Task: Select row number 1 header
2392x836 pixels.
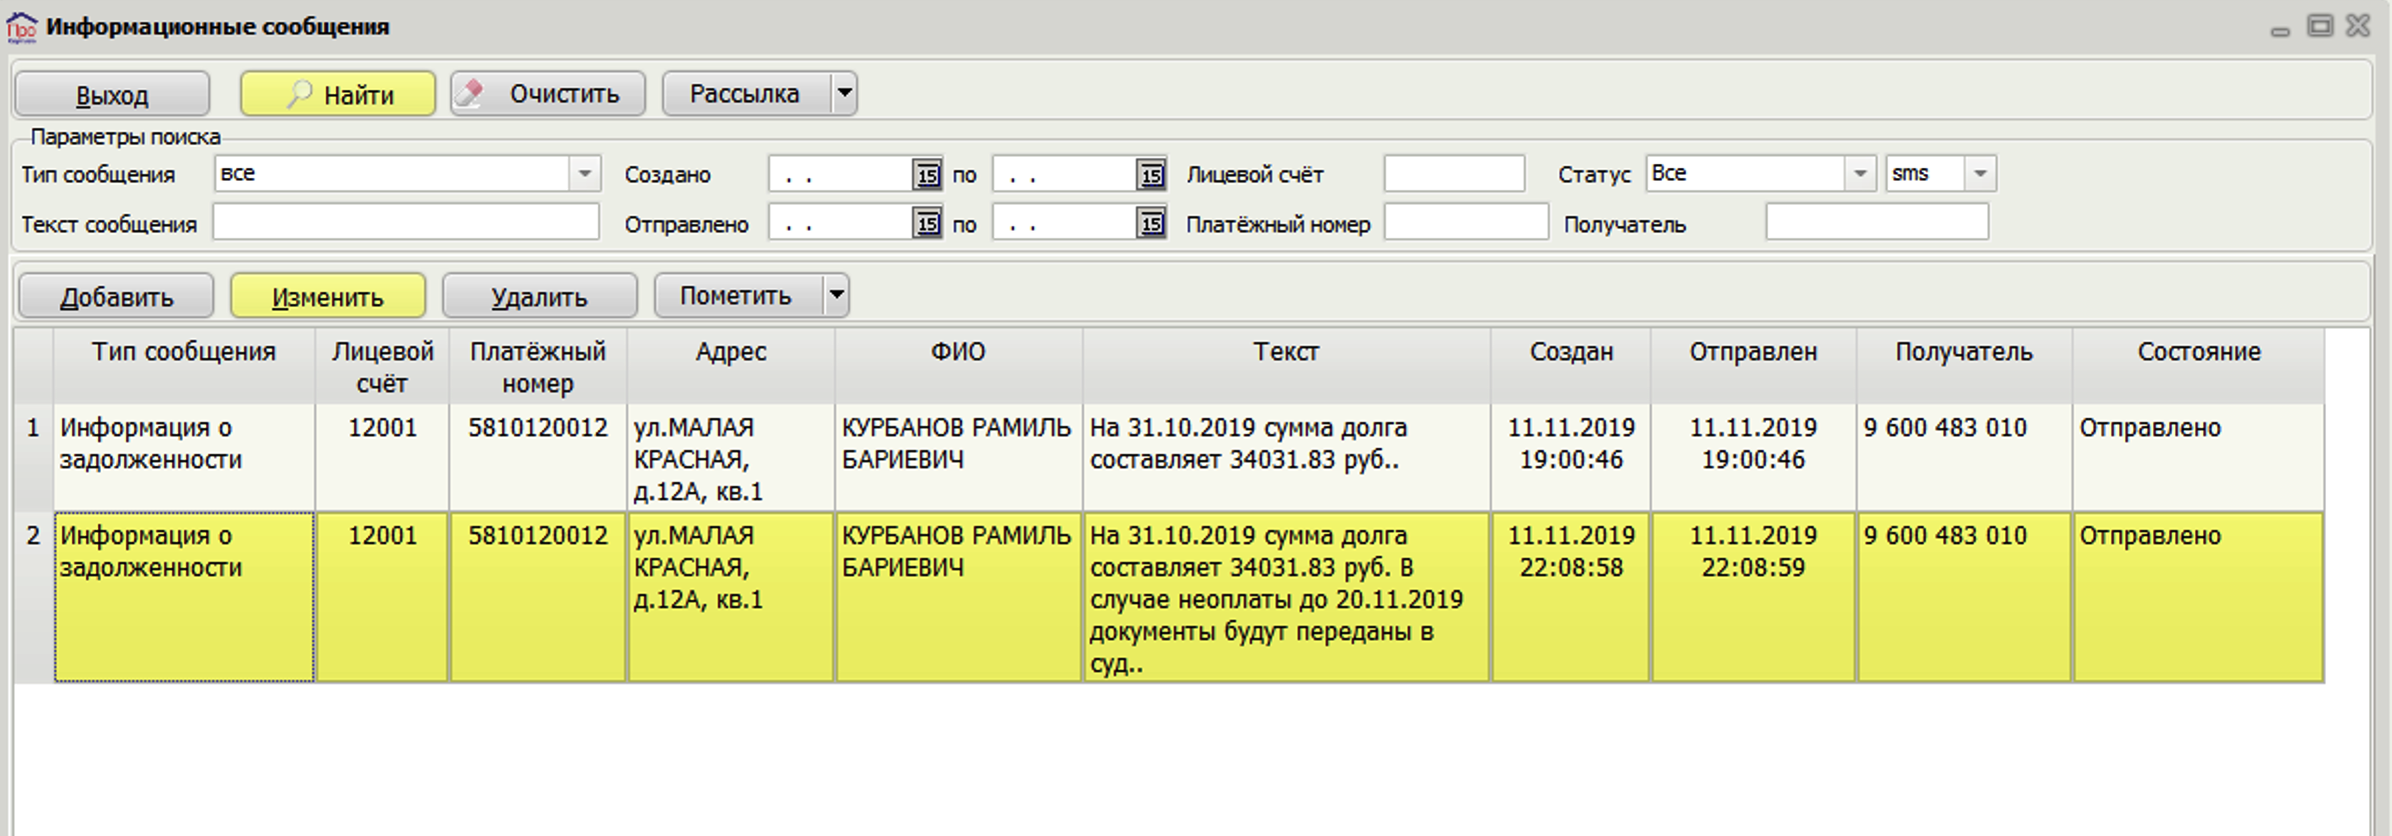Action: 33,457
